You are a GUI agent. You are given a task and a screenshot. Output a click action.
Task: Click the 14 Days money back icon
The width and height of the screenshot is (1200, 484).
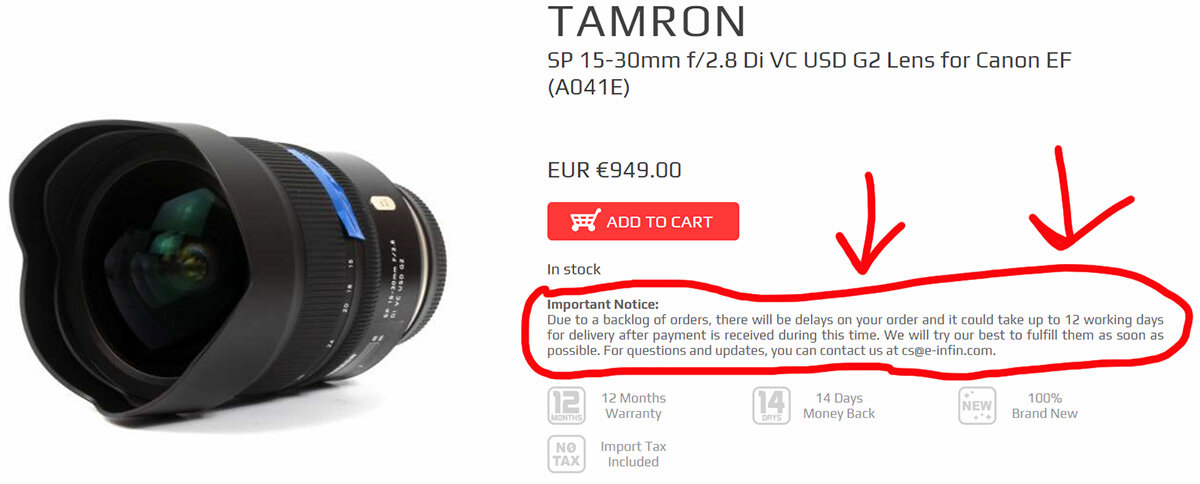pos(772,406)
